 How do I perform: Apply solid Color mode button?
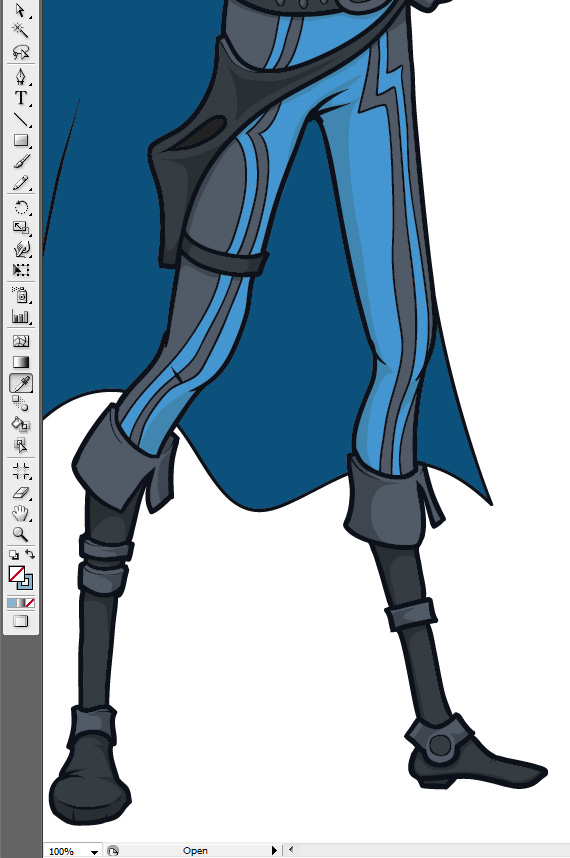tap(11, 603)
